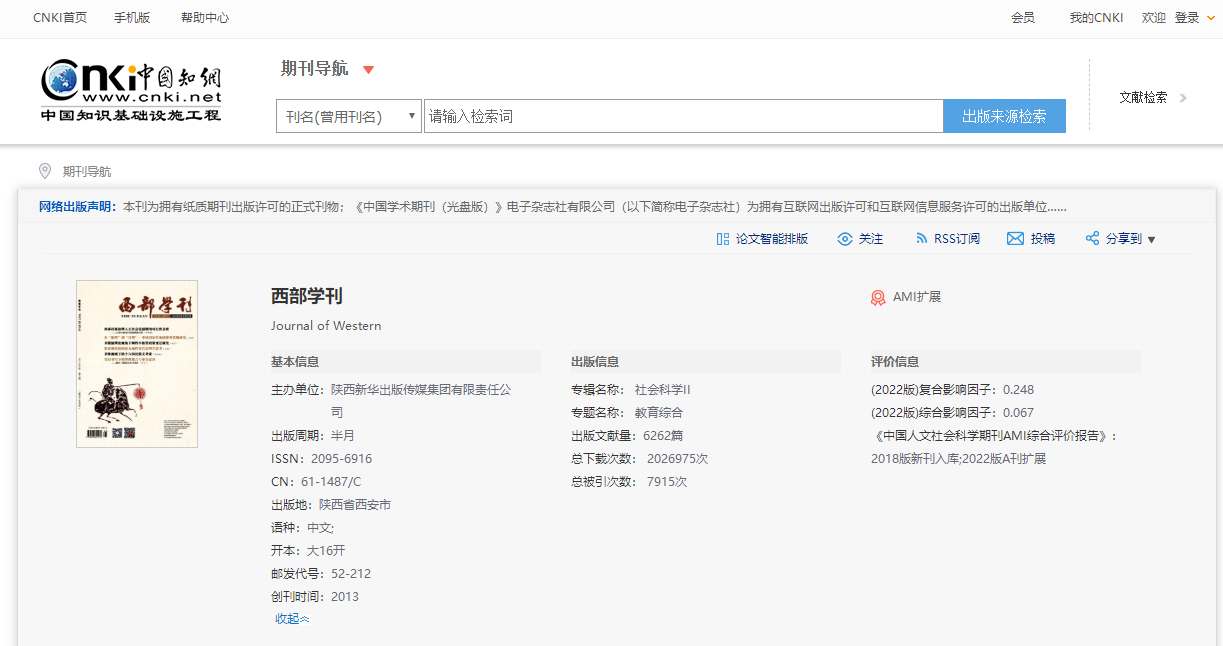Click 专题名称 value 教育综合
This screenshot has width=1223, height=646.
pyautogui.click(x=659, y=413)
